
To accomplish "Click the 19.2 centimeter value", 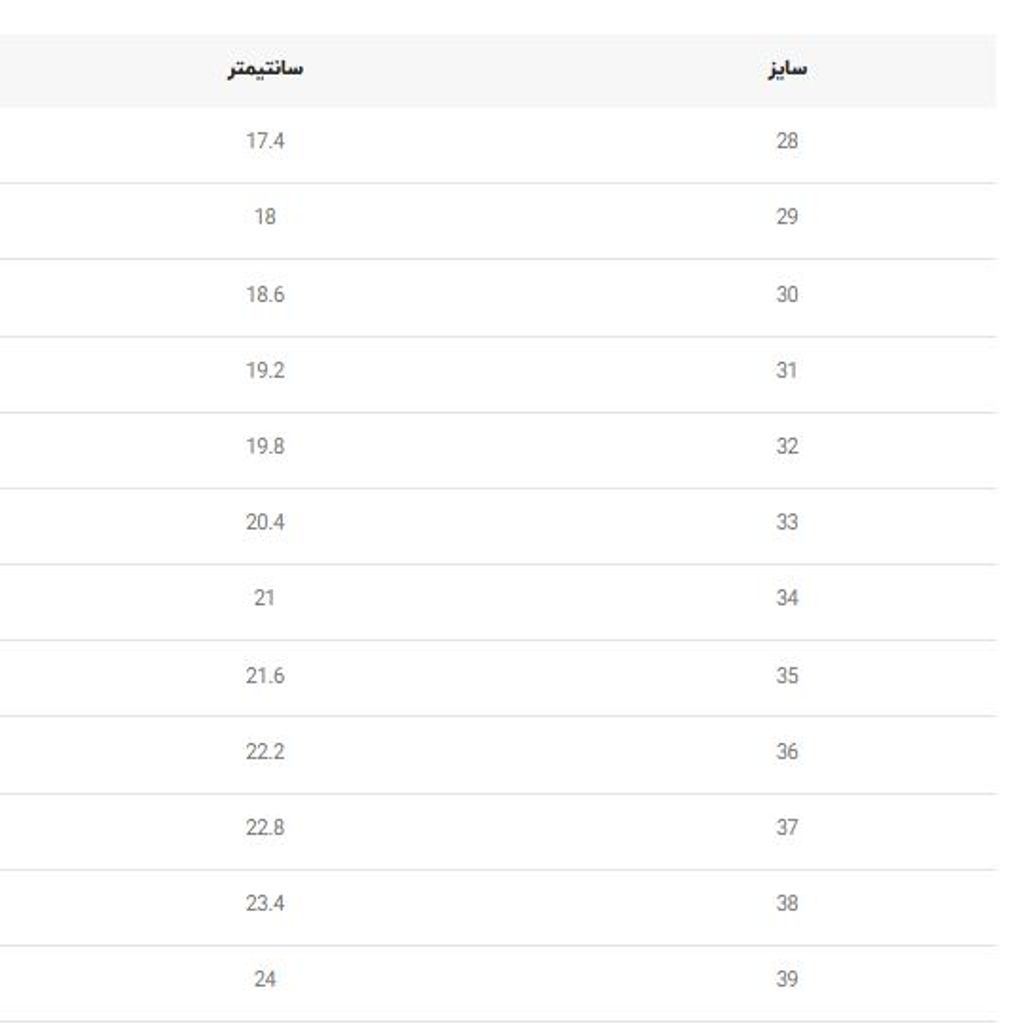I will click(x=265, y=371).
